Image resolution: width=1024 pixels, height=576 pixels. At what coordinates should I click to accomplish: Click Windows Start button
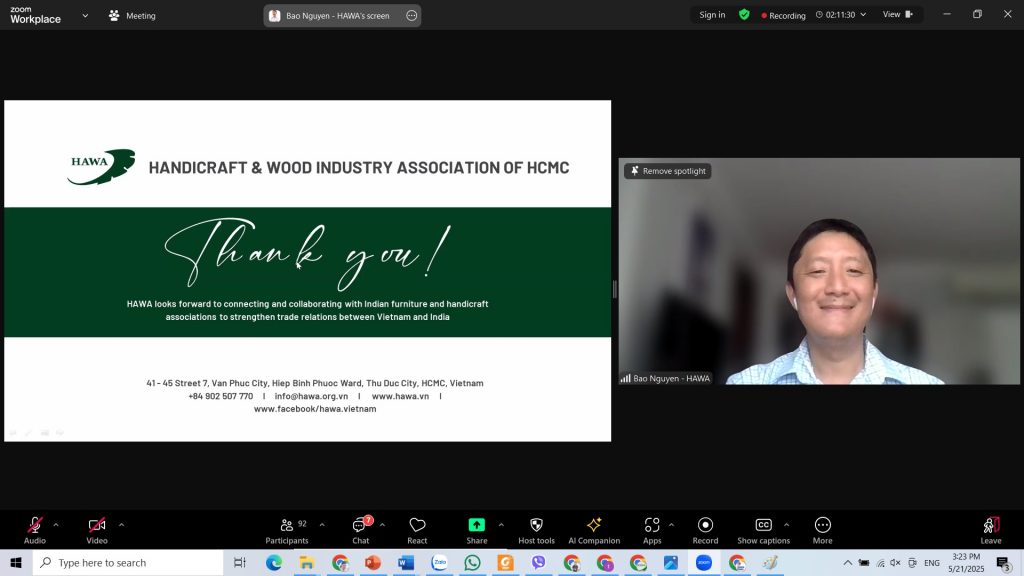tap(16, 562)
